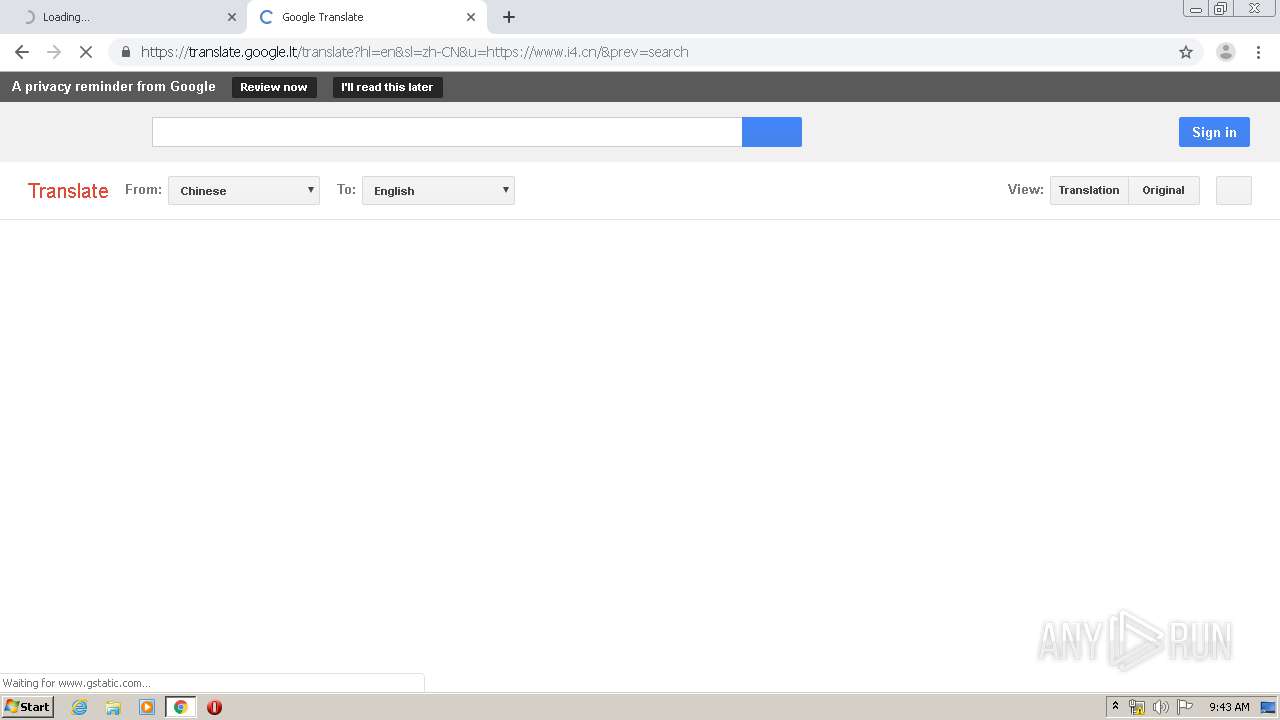Open Windows Media Player taskbar icon
Viewport: 1280px width, 720px height.
click(x=147, y=707)
